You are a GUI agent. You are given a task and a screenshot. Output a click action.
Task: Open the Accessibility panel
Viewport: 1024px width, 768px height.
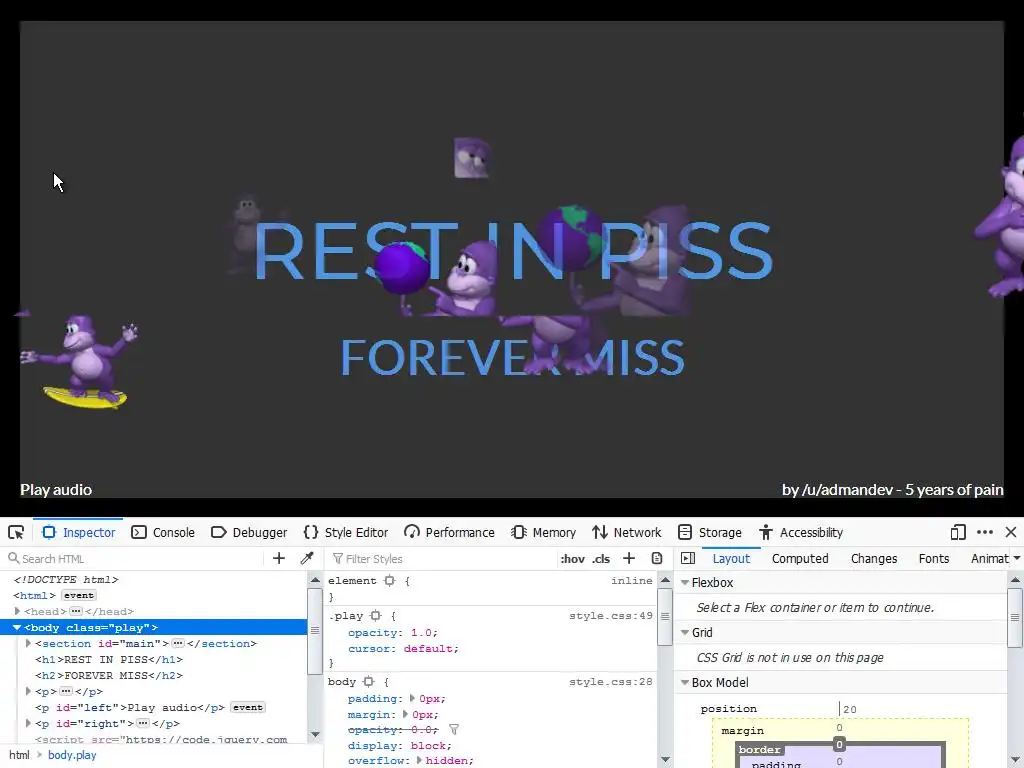801,532
